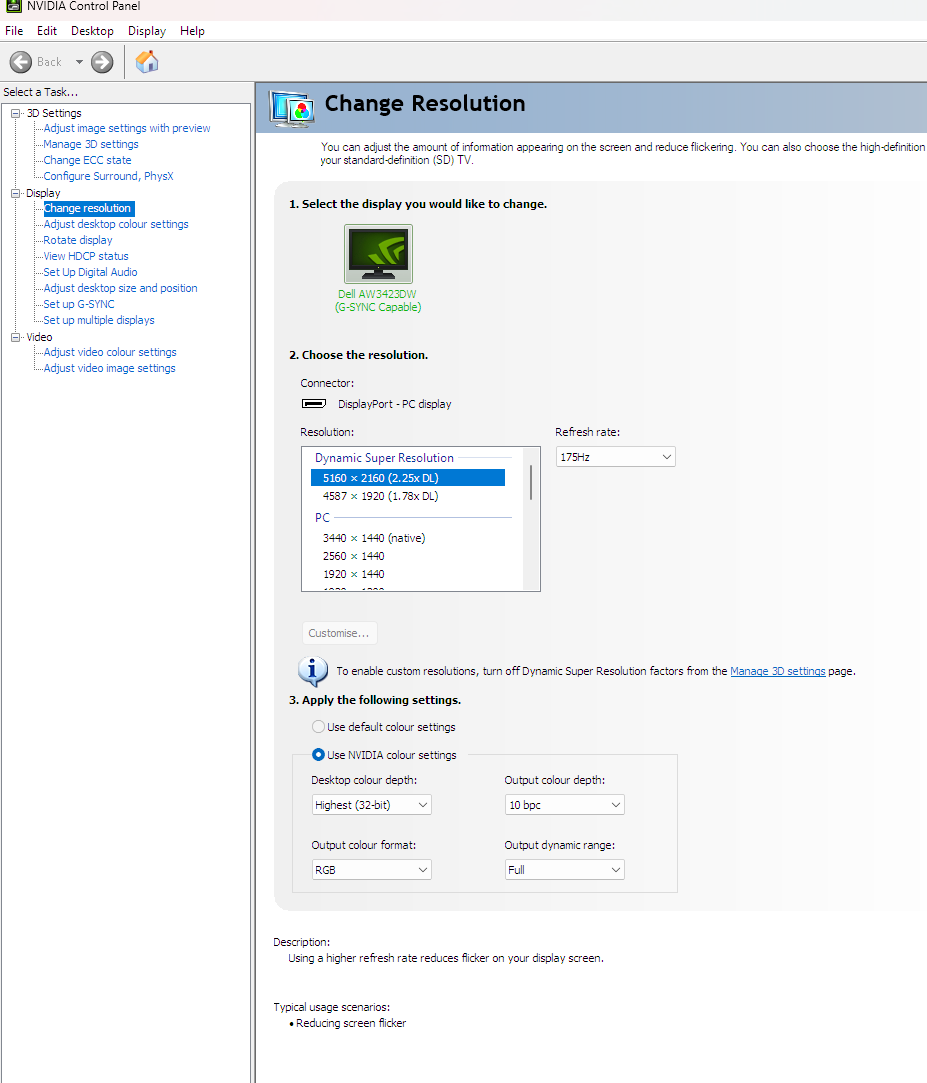
Task: Select Use default colour settings
Action: [319, 727]
